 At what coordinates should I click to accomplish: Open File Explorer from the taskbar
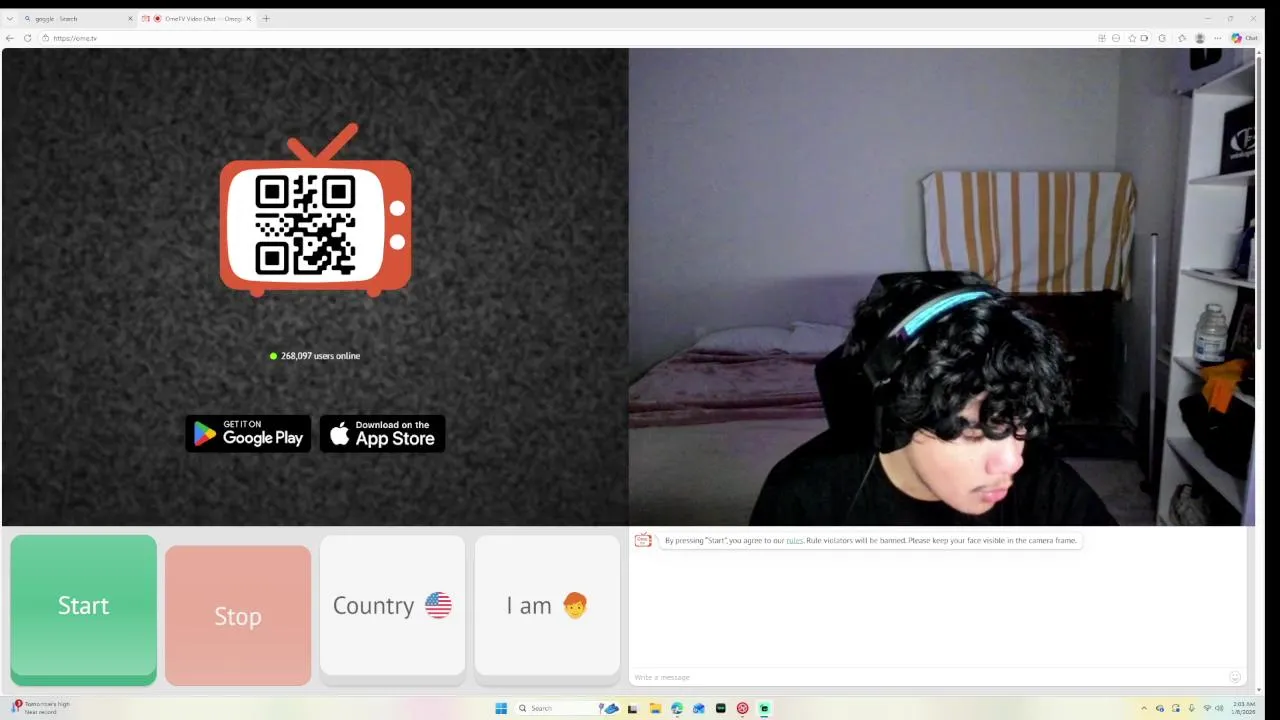click(655, 708)
